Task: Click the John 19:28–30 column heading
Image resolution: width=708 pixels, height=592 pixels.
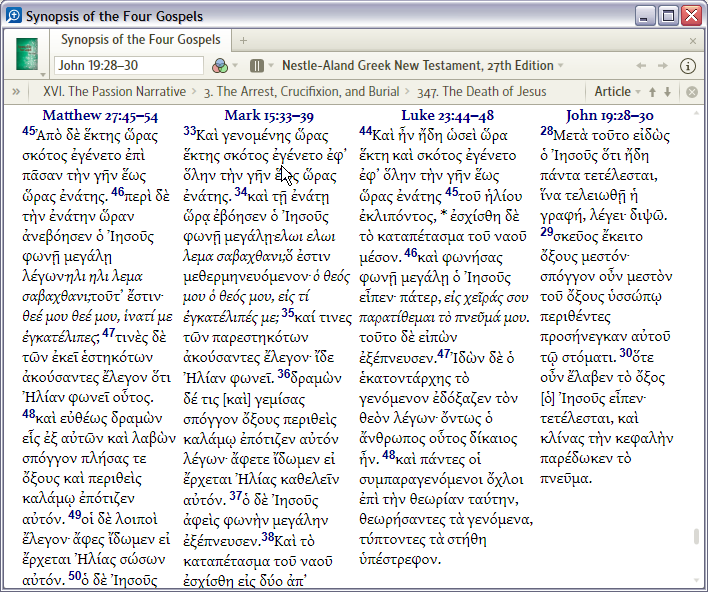Action: click(x=610, y=116)
